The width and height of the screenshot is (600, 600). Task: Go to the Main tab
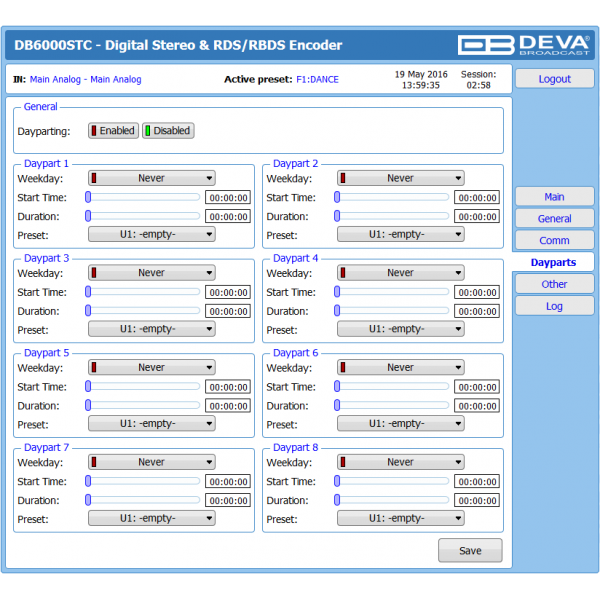pos(554,197)
